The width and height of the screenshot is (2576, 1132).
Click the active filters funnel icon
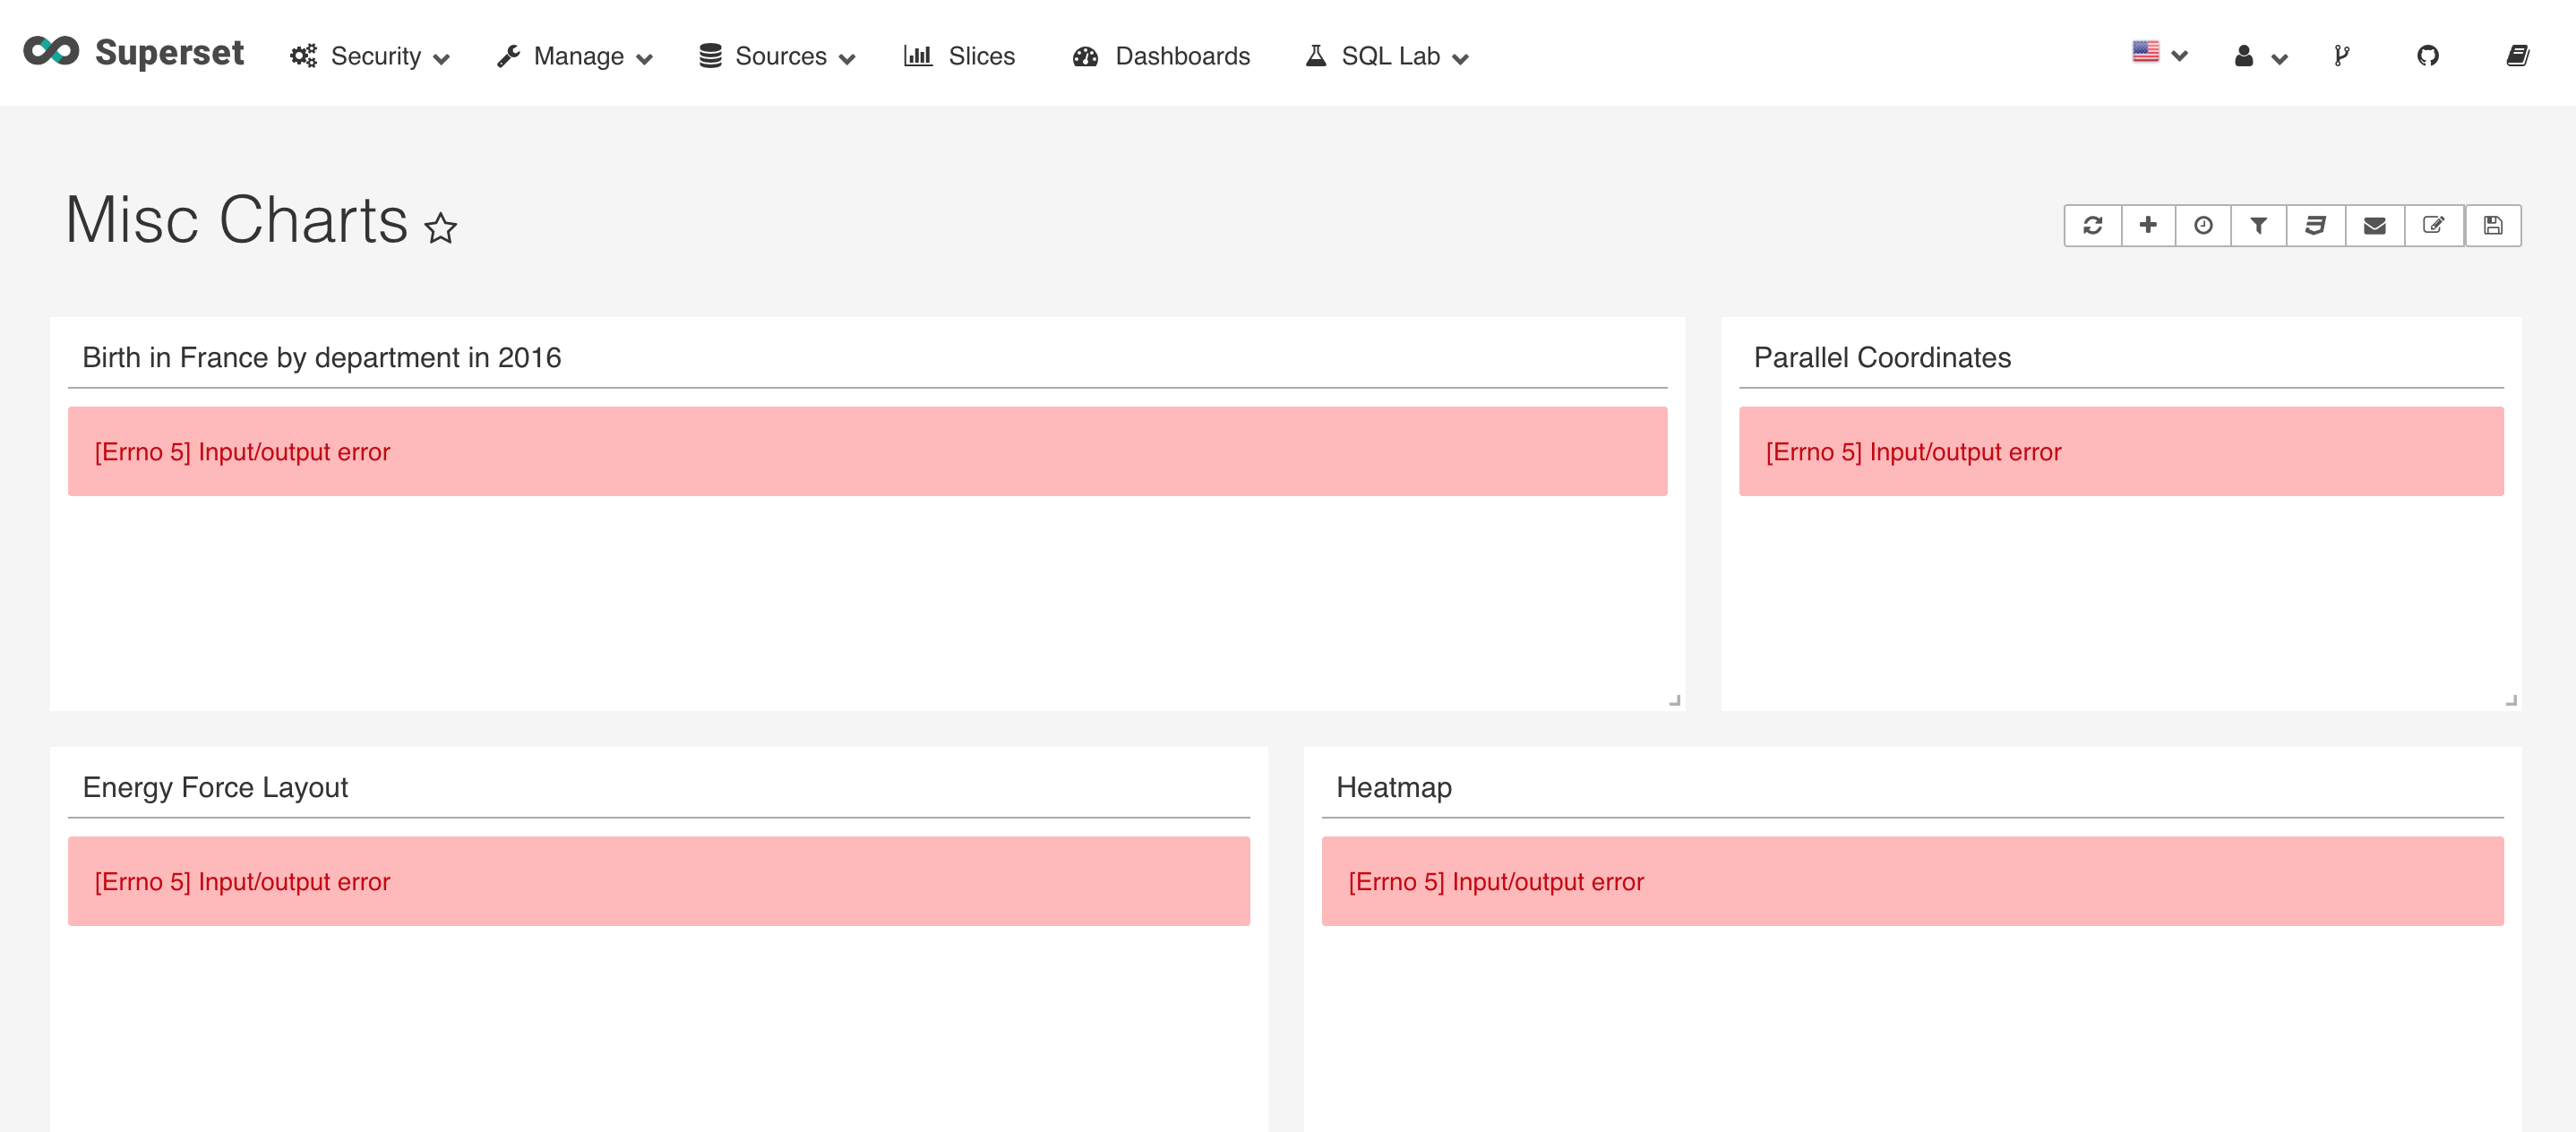(x=2258, y=226)
